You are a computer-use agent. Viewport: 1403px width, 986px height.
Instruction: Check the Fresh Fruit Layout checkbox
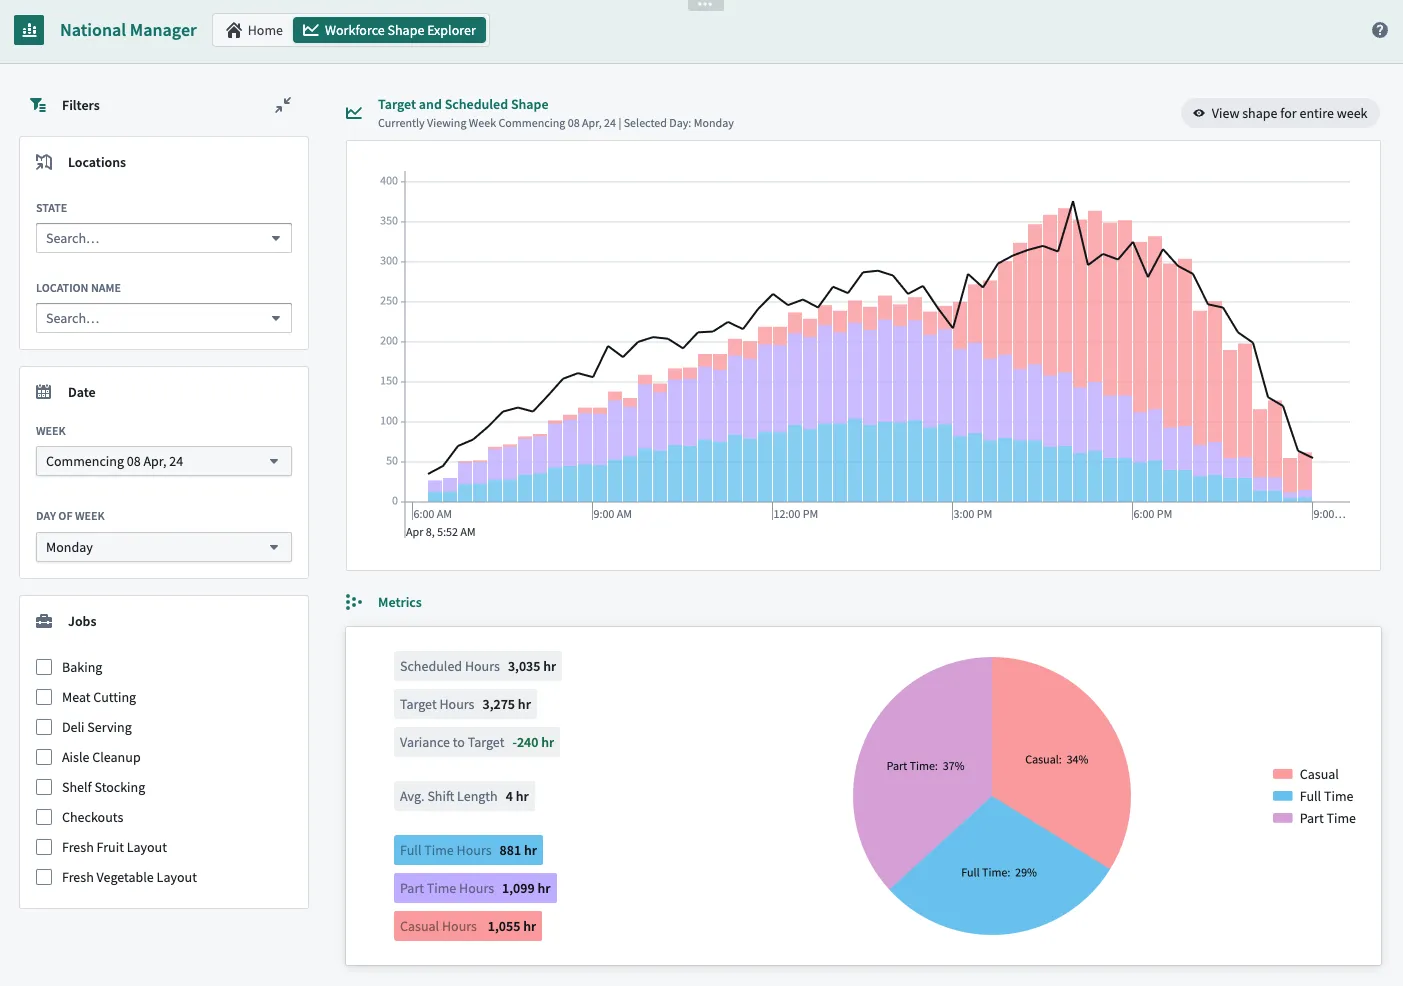(44, 847)
